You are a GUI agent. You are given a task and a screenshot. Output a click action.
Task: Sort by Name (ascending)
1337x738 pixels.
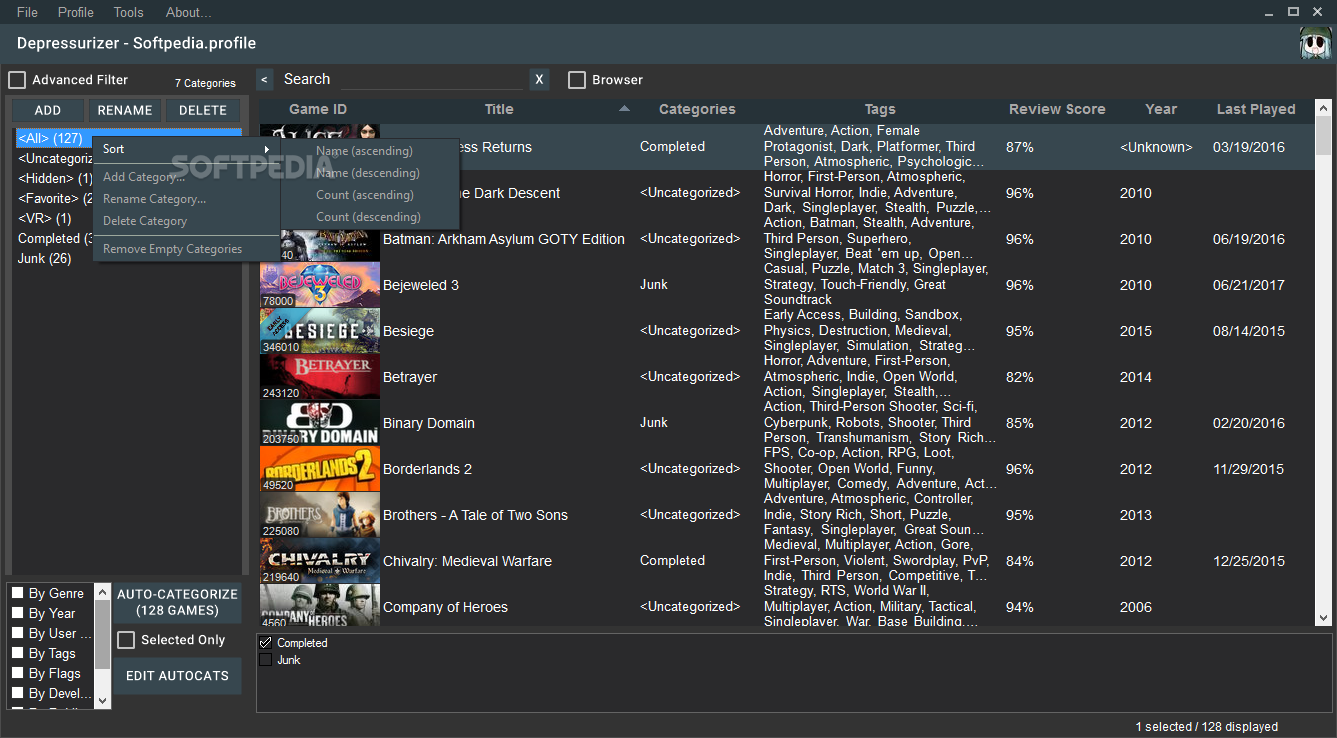(x=370, y=151)
